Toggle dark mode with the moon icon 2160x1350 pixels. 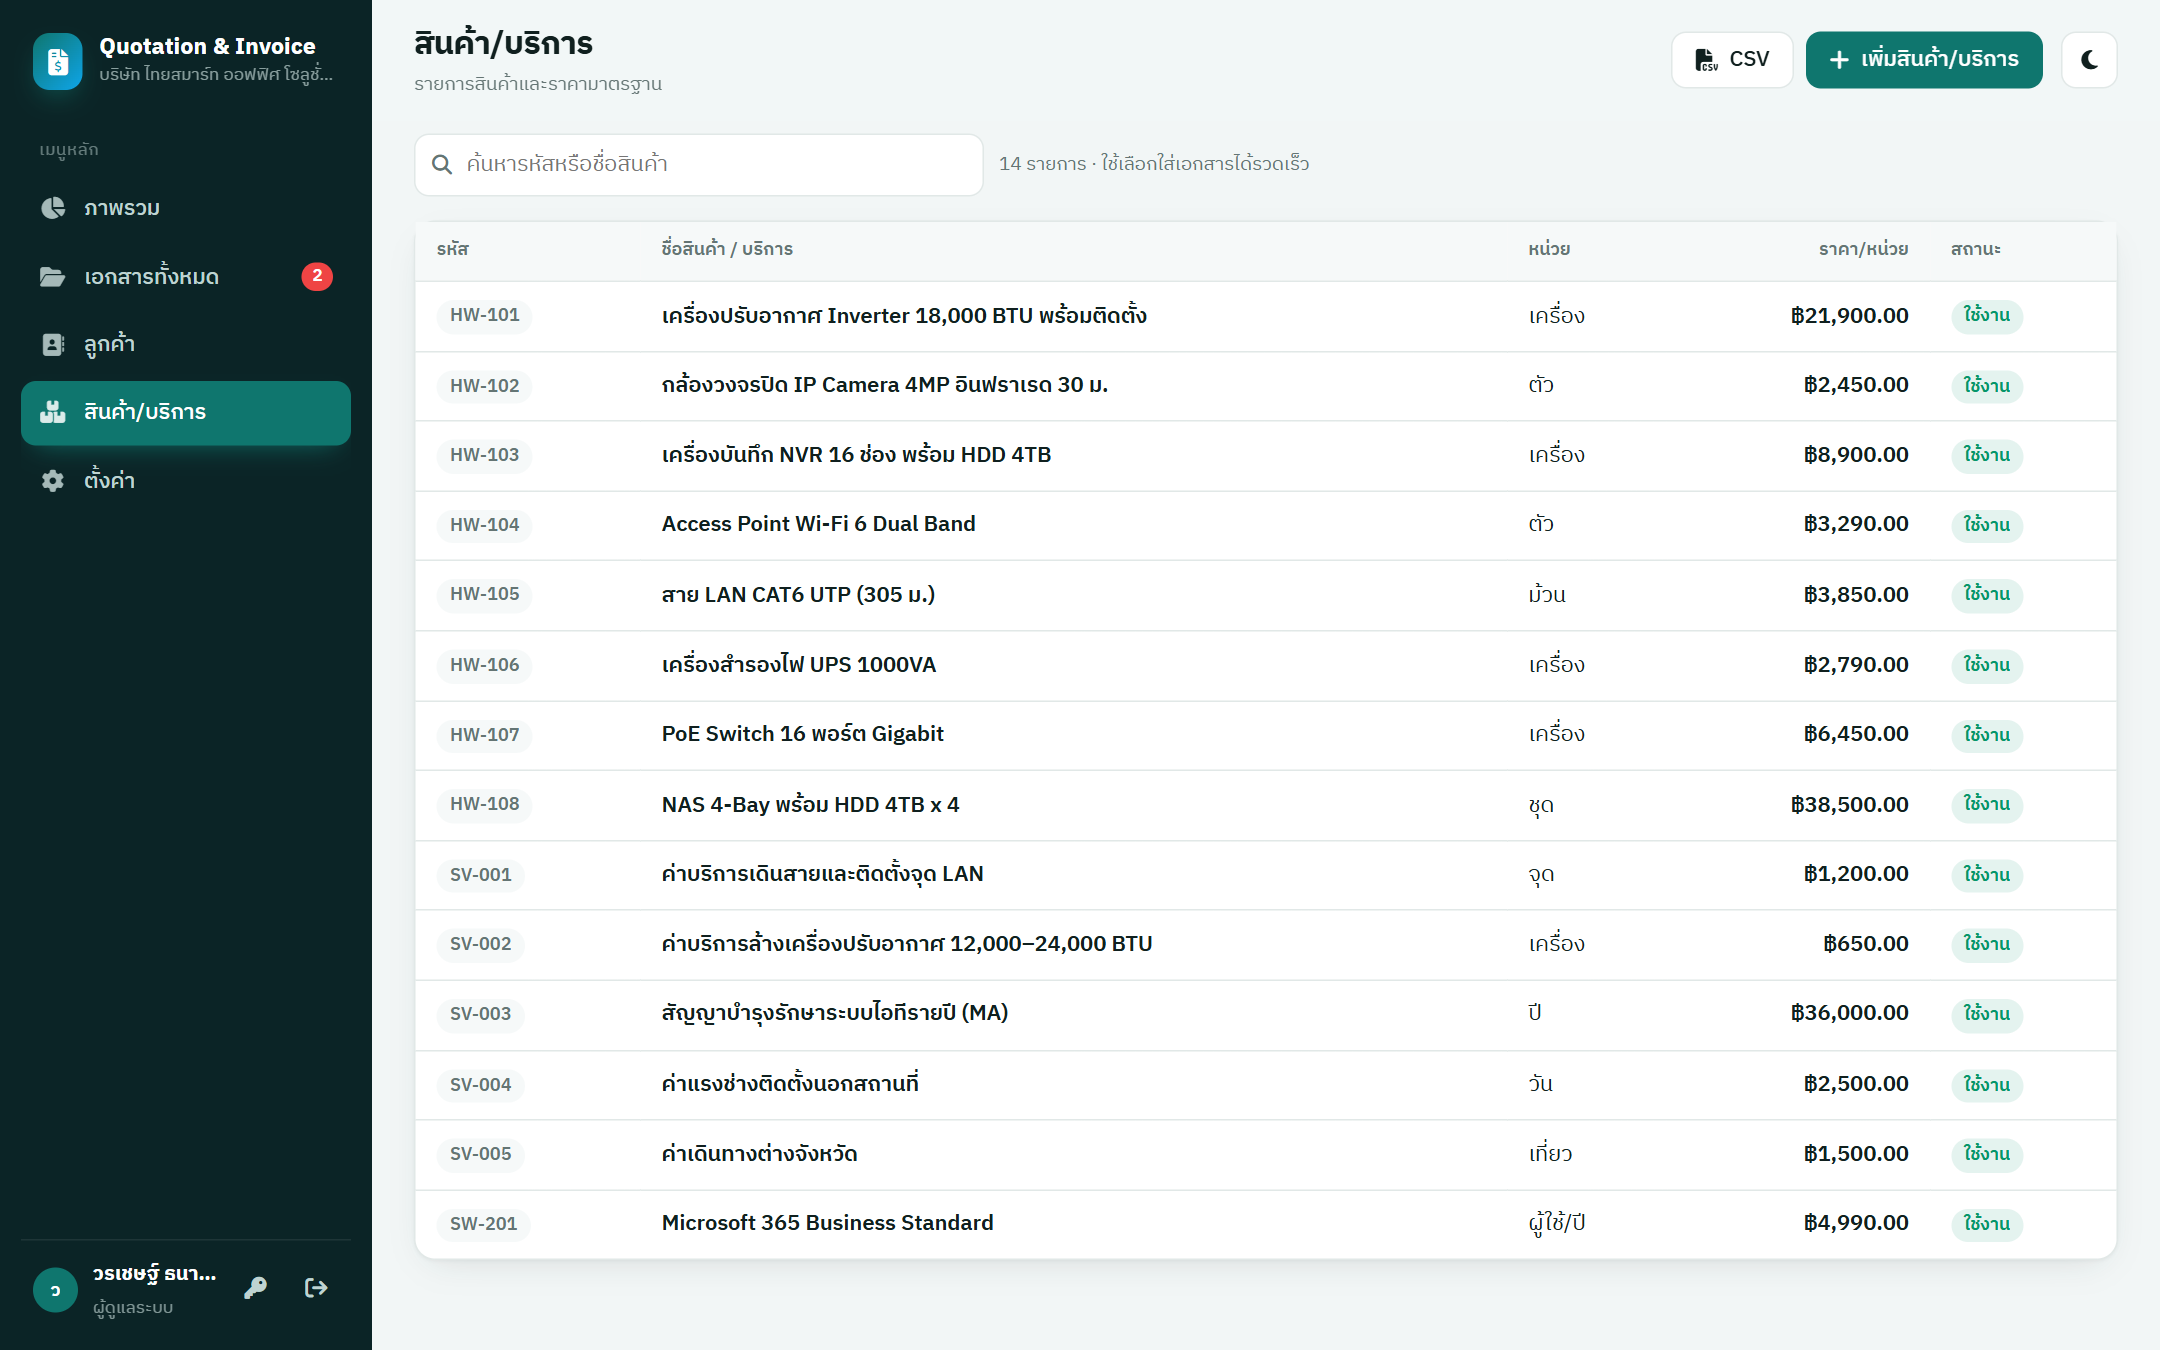click(2089, 60)
